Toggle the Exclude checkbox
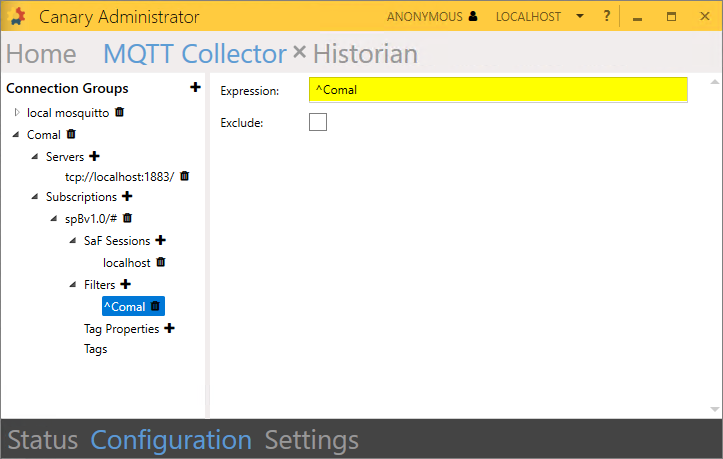This screenshot has width=723, height=459. coord(318,122)
